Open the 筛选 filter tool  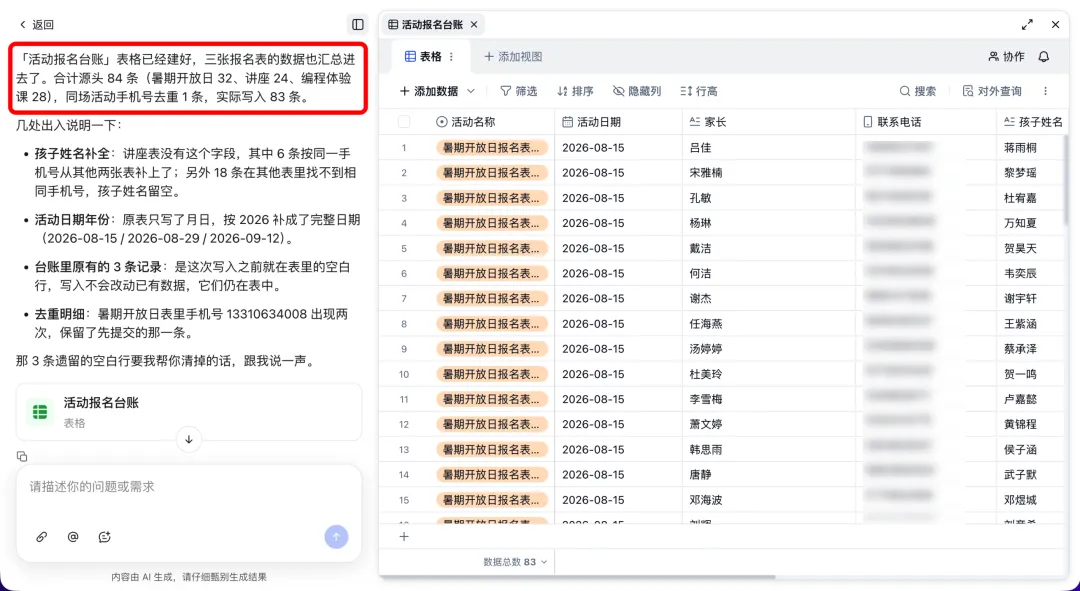click(x=519, y=91)
